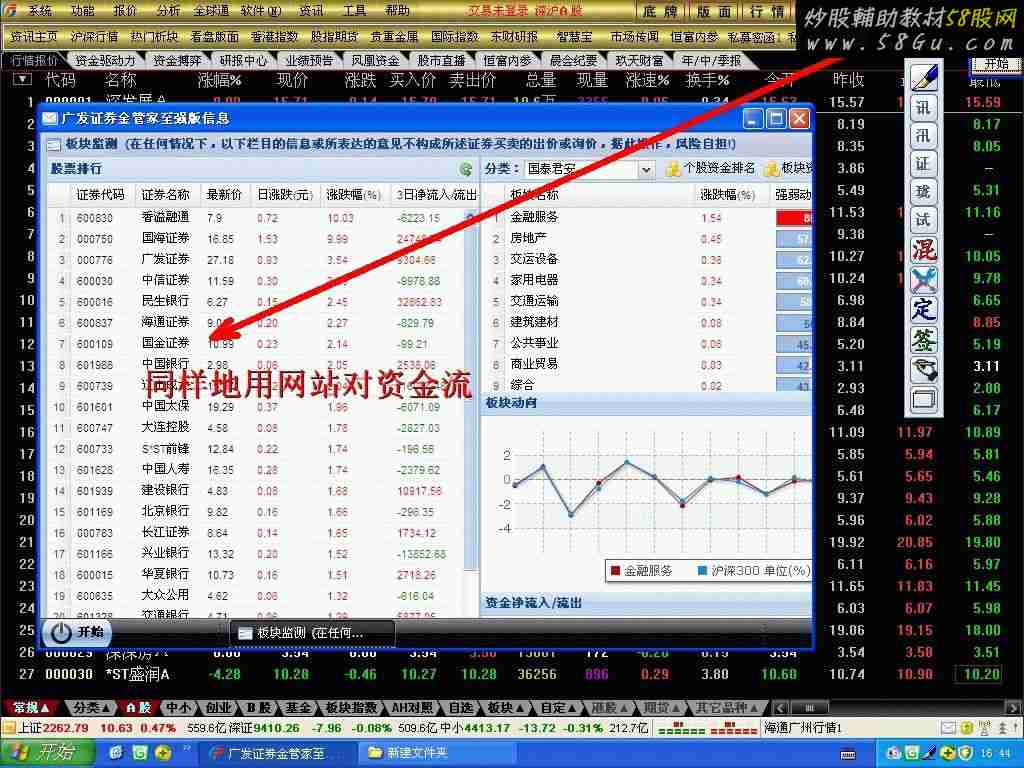The height and width of the screenshot is (768, 1024).
Task: Open the Windows 开始 start button
Action: click(46, 753)
